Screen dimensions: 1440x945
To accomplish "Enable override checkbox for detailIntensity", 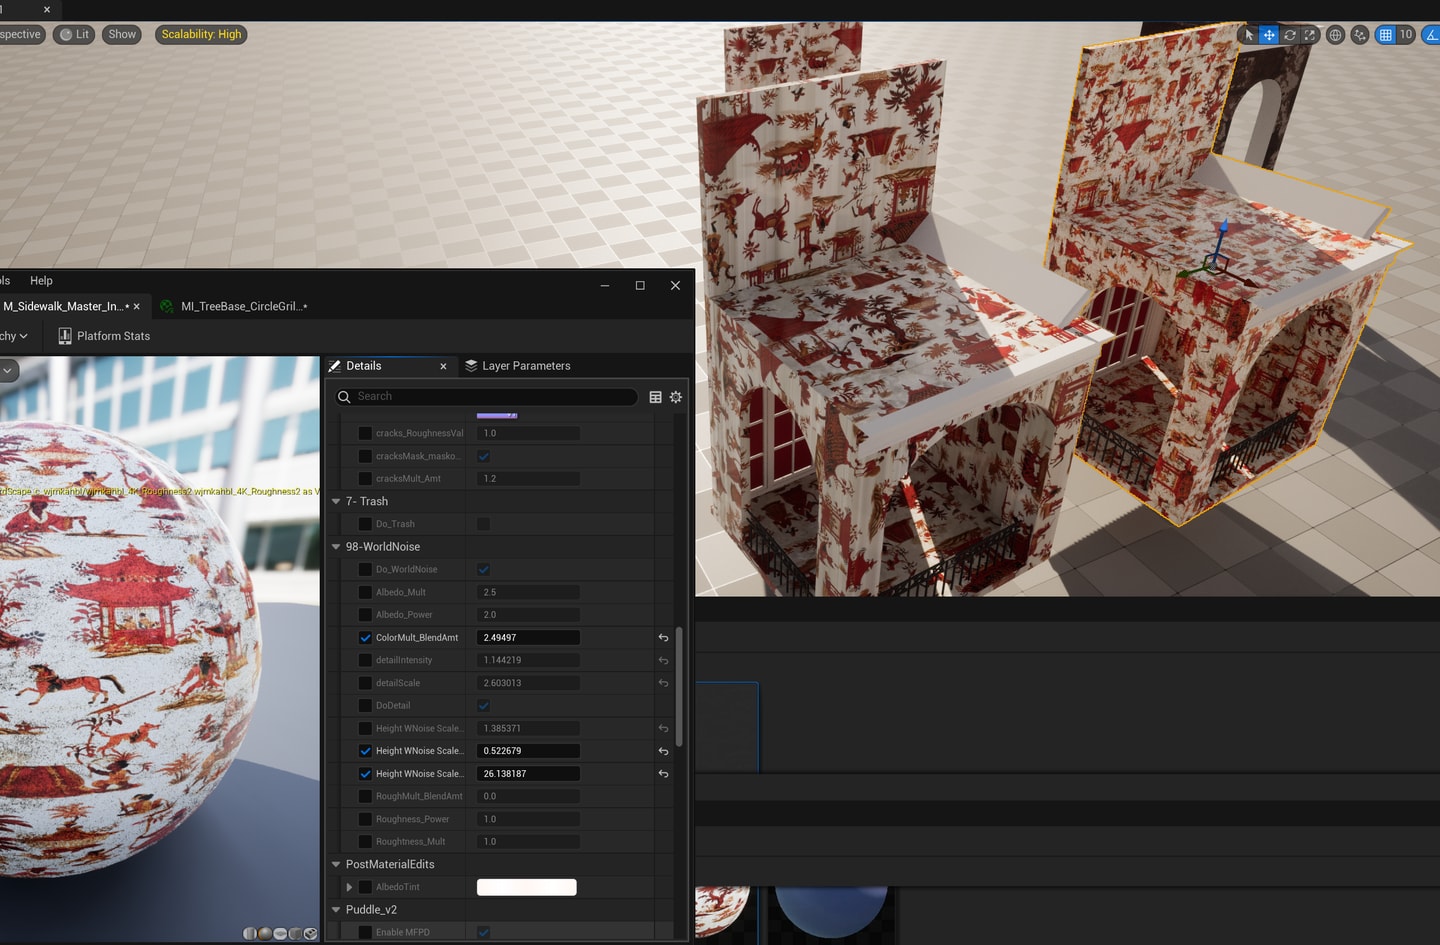I will pos(365,660).
